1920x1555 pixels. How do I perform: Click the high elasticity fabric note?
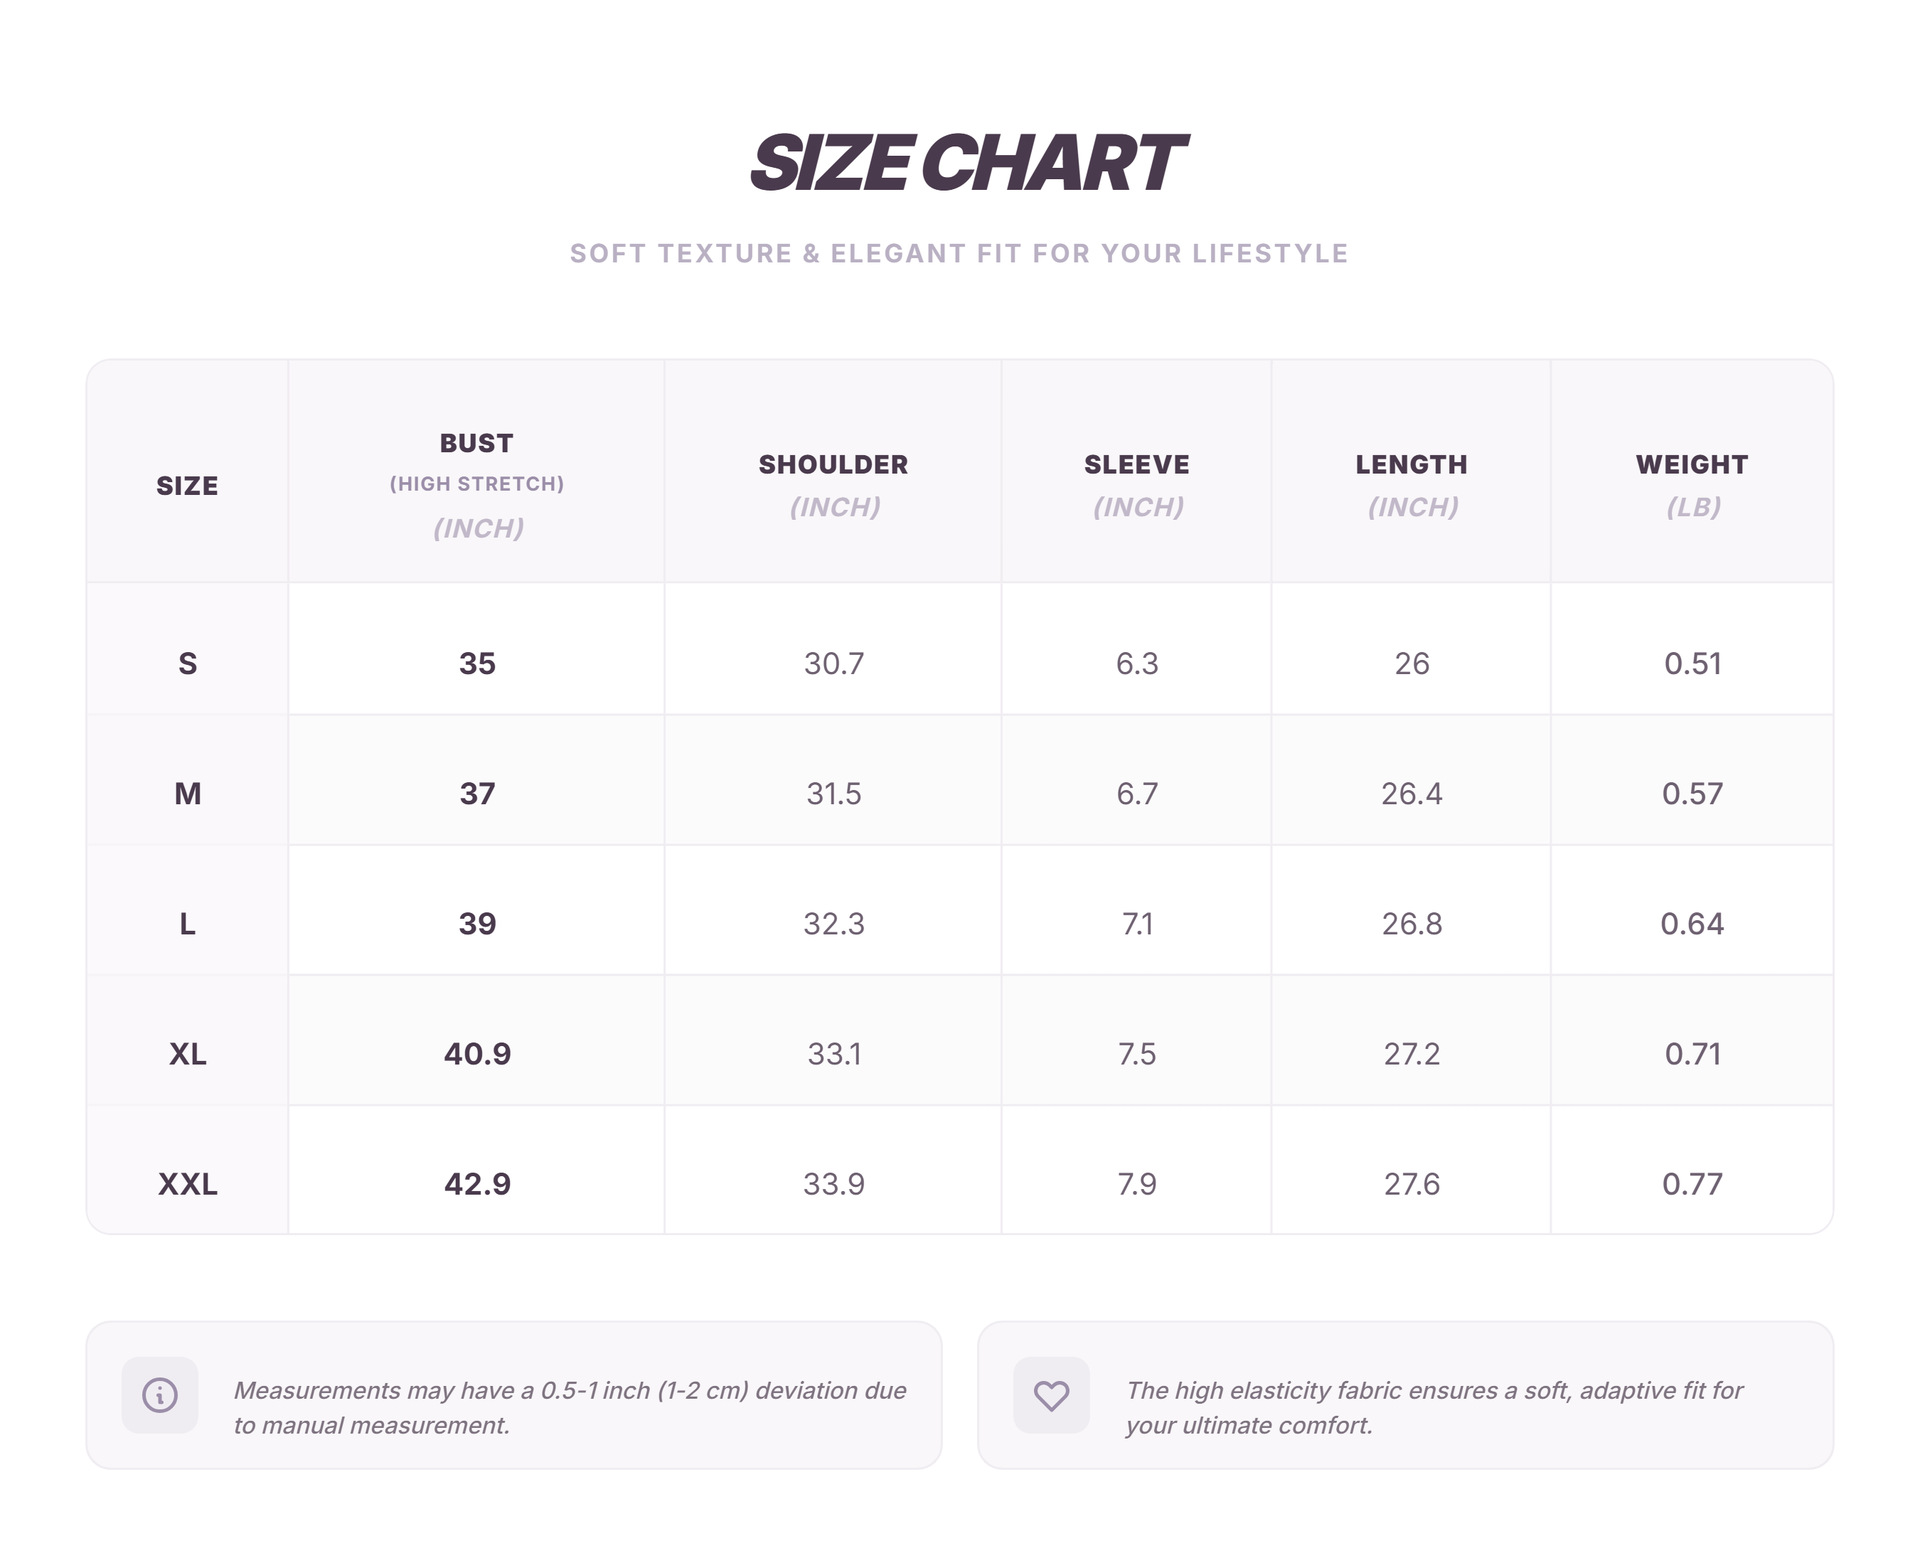pyautogui.click(x=1434, y=1408)
